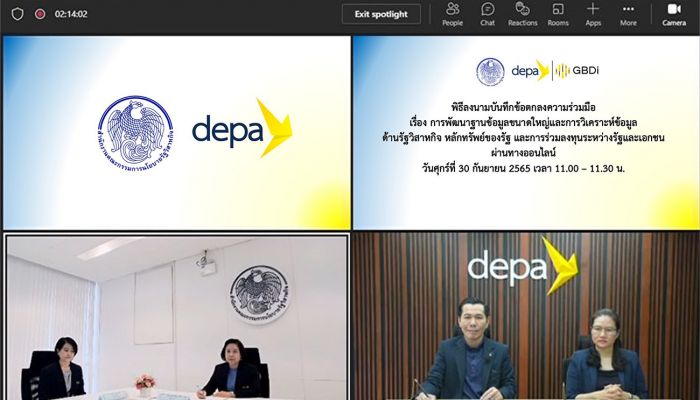The width and height of the screenshot is (700, 400).
Task: Open the Apps menu
Action: (593, 14)
